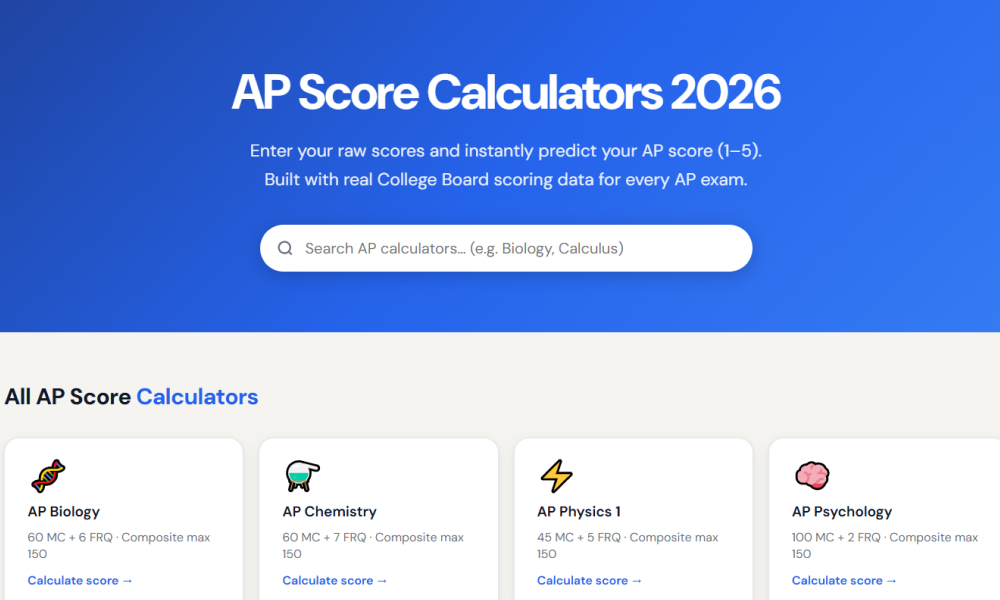Select the DNA helix icon on AP Biology card
The image size is (1000, 600).
(51, 474)
